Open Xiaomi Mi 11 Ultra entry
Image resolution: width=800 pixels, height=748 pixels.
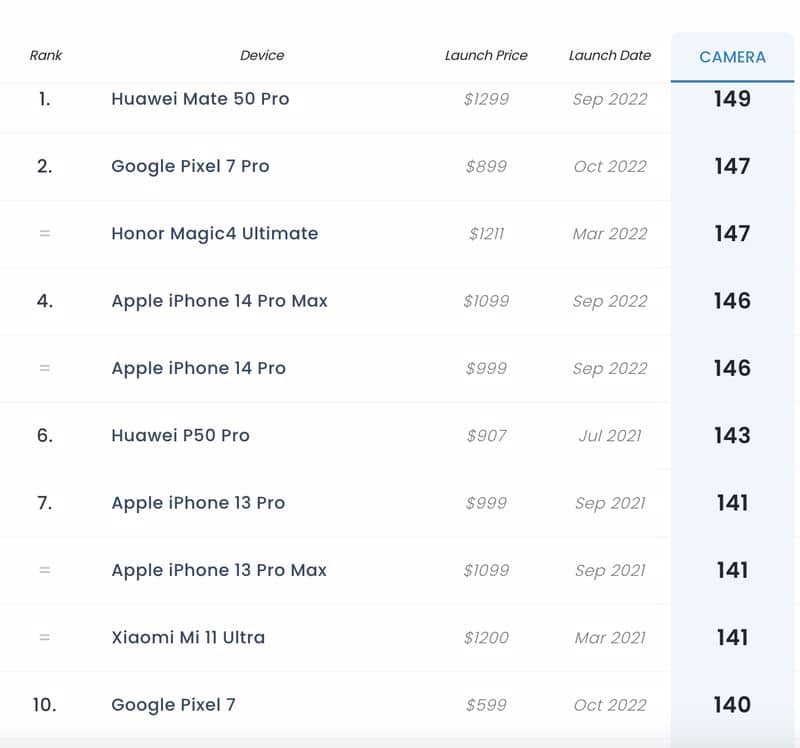coord(188,637)
